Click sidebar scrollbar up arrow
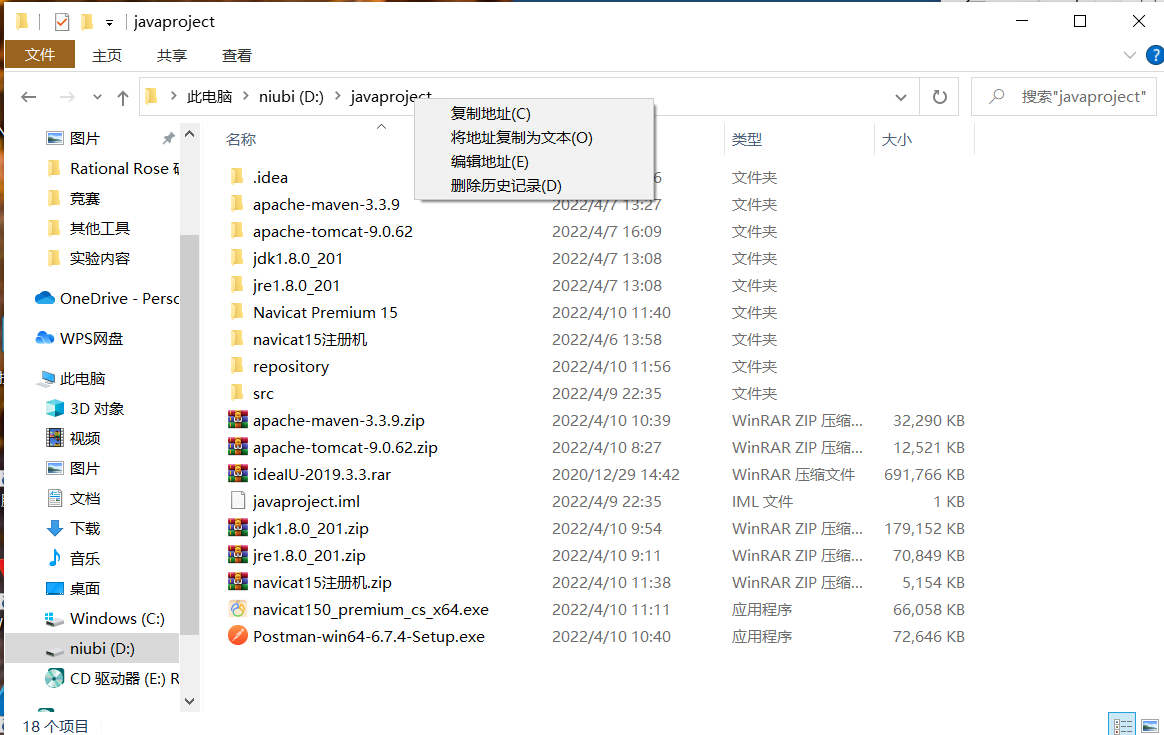1164x735 pixels. [189, 134]
